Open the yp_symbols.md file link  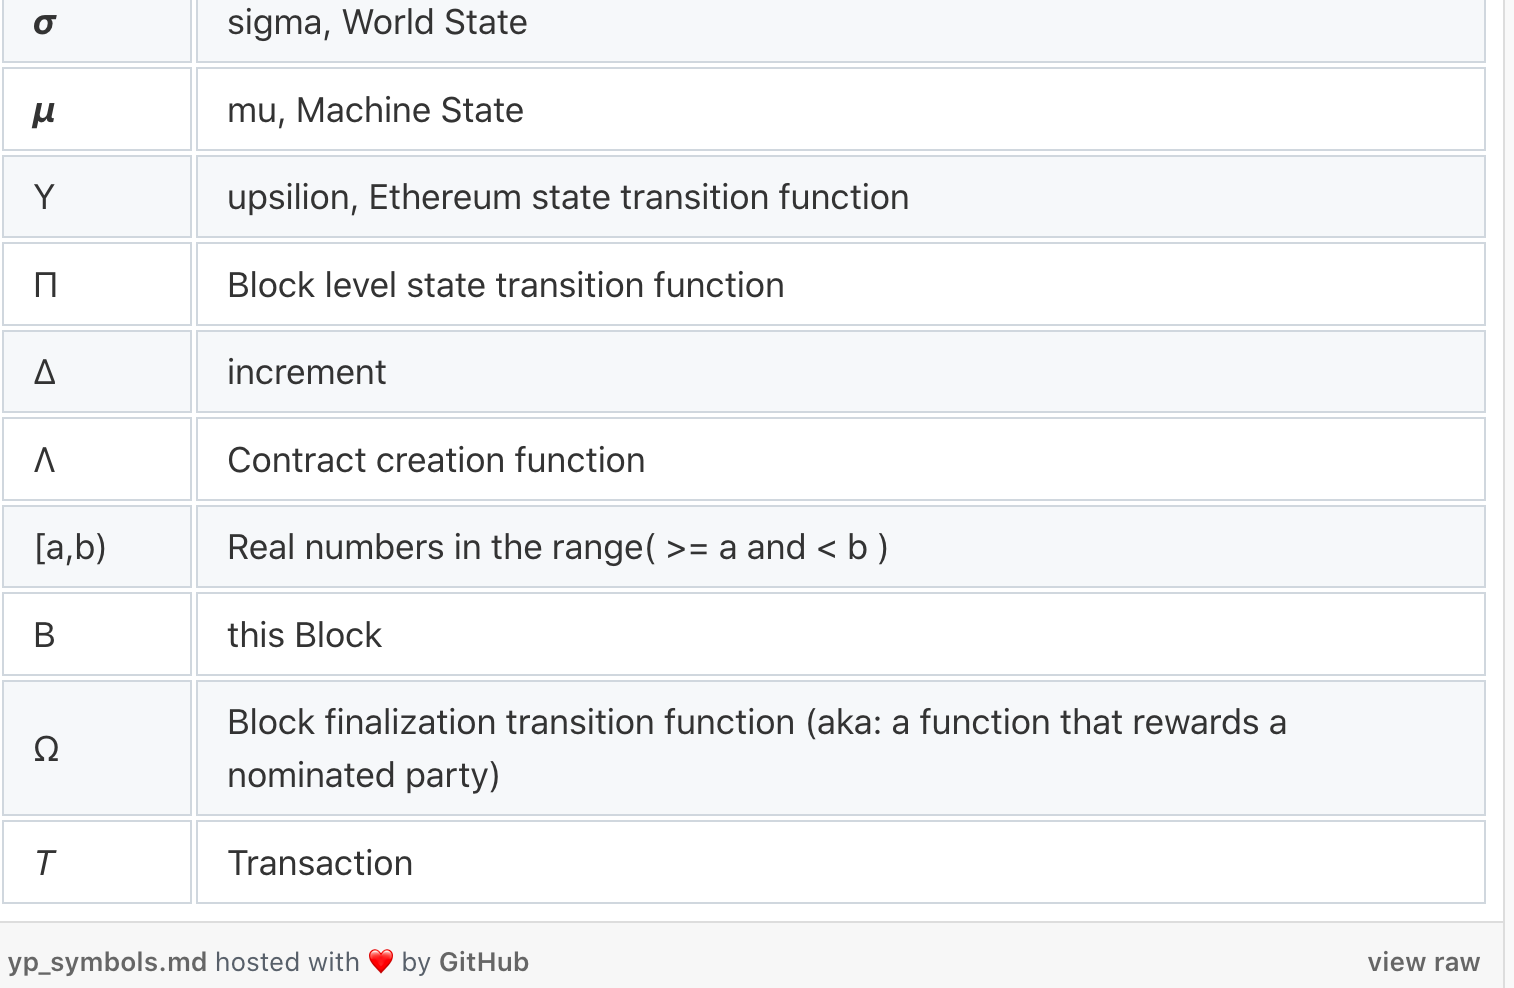(x=108, y=962)
